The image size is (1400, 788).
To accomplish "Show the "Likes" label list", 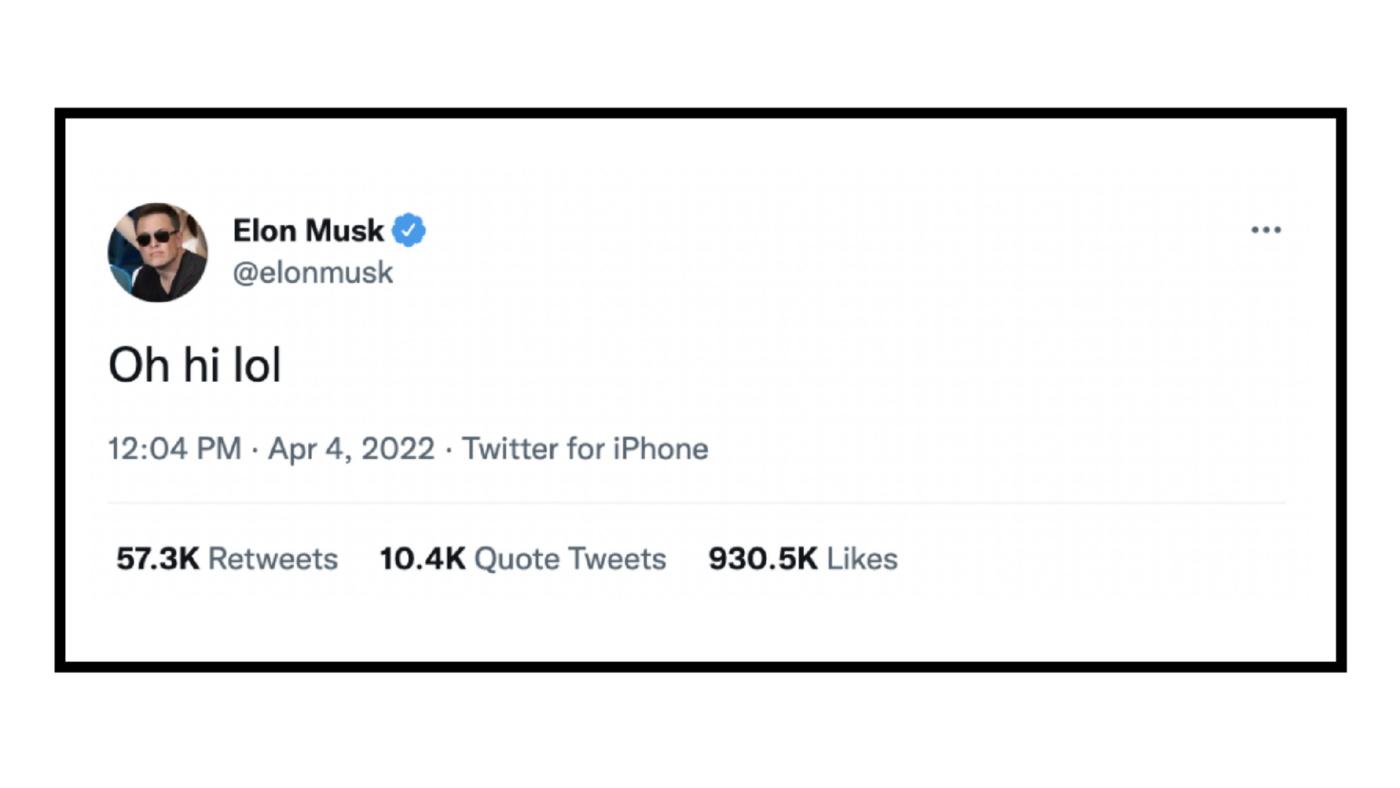I will [862, 558].
